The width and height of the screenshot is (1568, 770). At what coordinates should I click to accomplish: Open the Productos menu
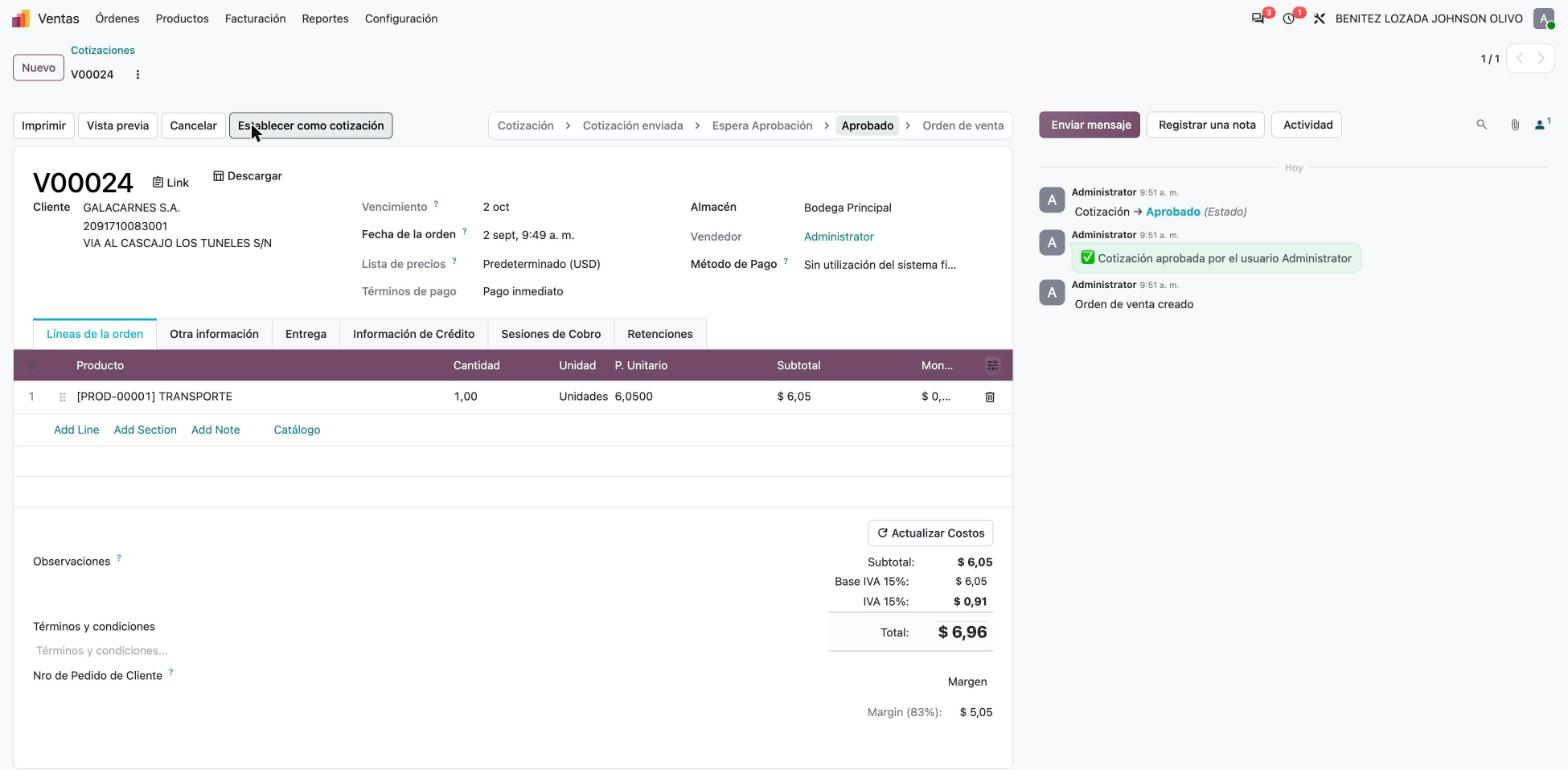click(182, 19)
